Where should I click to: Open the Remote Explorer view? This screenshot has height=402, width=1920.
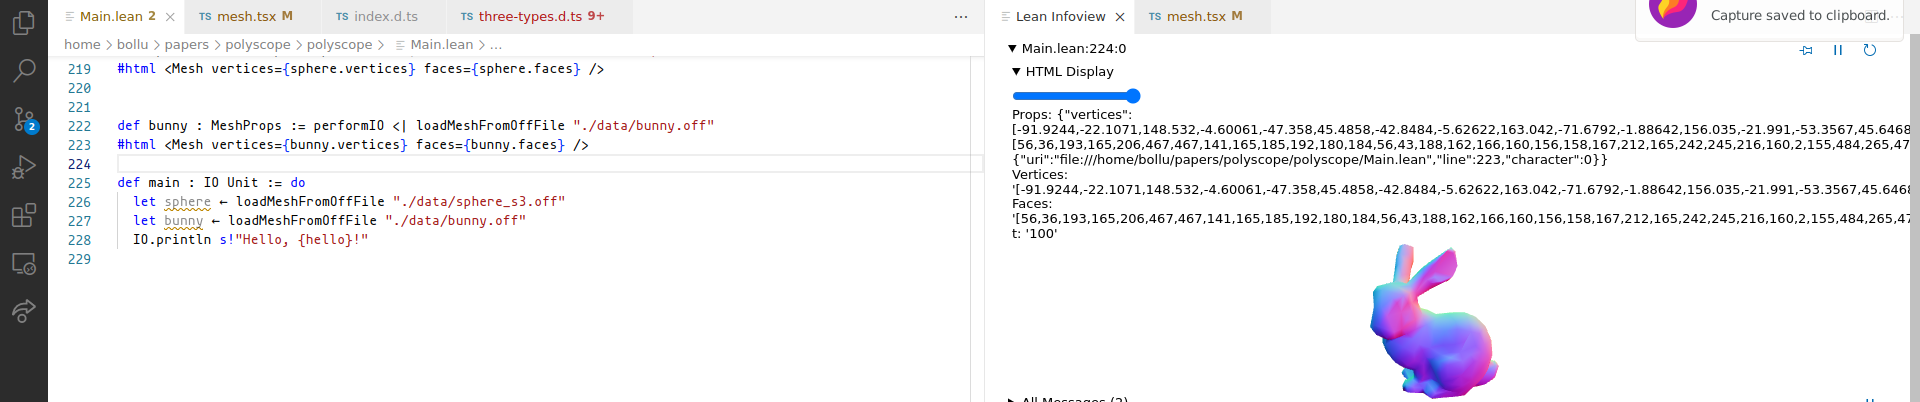click(x=24, y=263)
